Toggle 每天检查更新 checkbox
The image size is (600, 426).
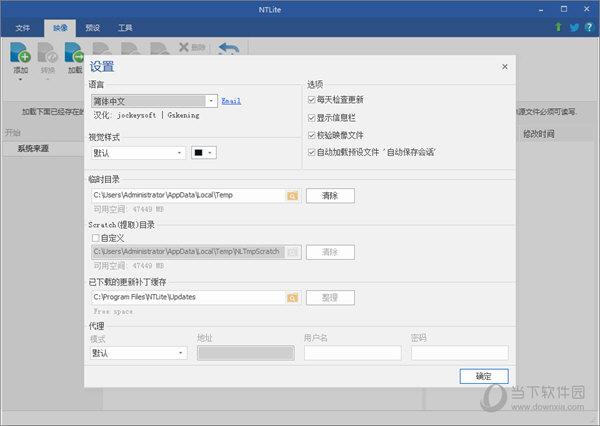coord(311,100)
